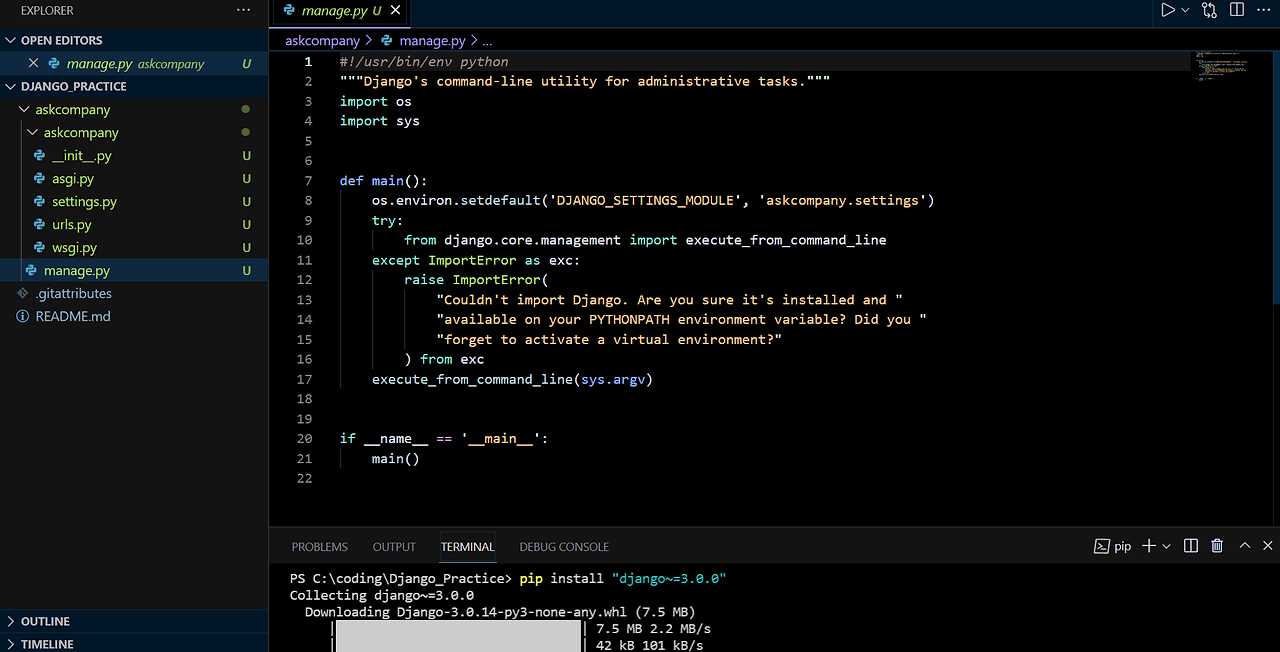
Task: Switch to the DEBUG CONSOLE tab
Action: click(564, 547)
